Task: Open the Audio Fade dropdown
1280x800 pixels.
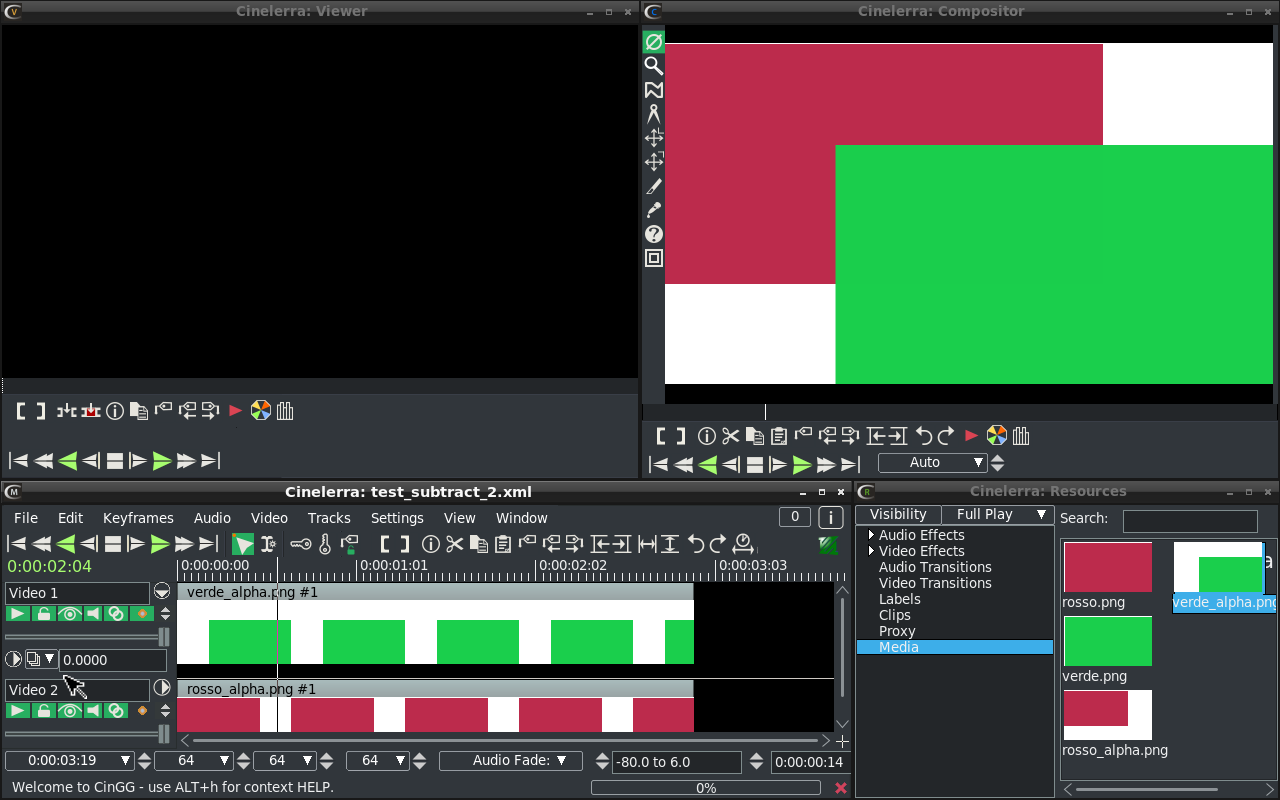Action: pyautogui.click(x=511, y=761)
